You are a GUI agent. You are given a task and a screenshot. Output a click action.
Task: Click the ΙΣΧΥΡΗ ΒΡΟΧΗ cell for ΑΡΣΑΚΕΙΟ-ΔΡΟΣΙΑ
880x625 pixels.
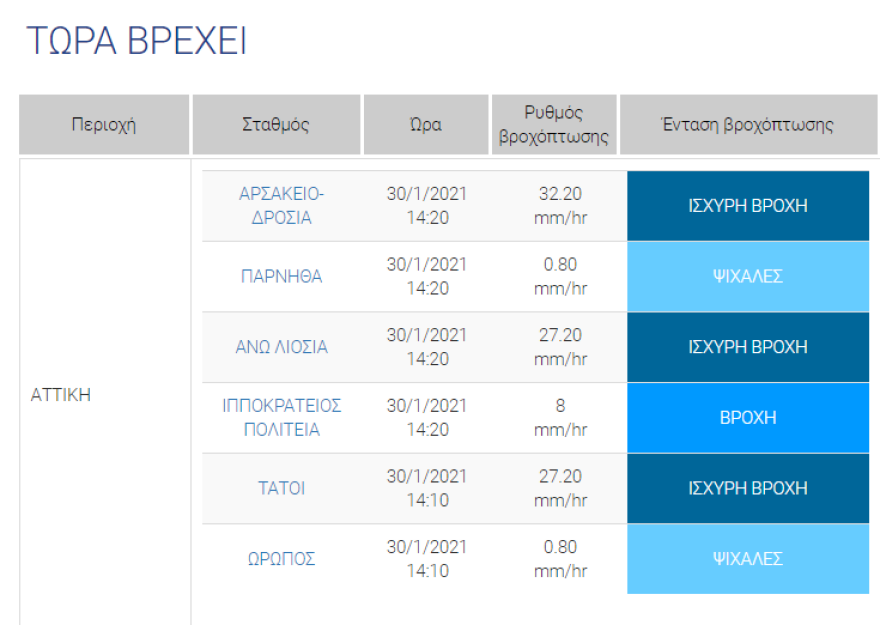[748, 206]
